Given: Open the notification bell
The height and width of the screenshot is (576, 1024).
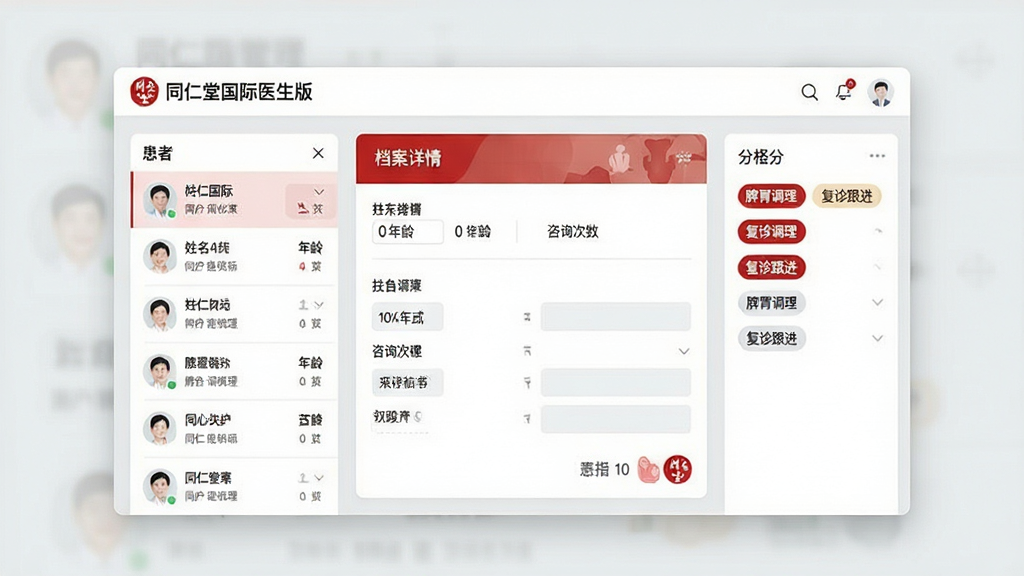Looking at the screenshot, I should (x=844, y=91).
